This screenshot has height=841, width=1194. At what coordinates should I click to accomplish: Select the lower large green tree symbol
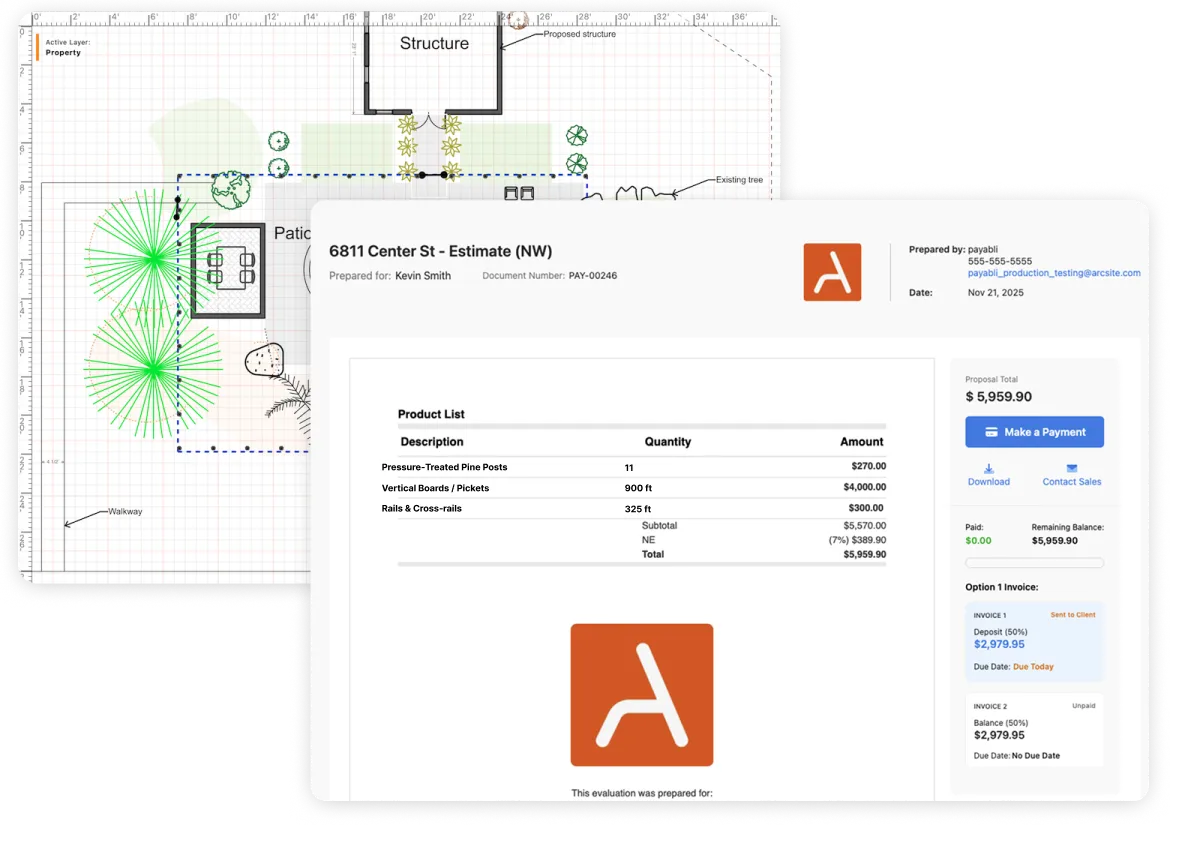(x=154, y=369)
